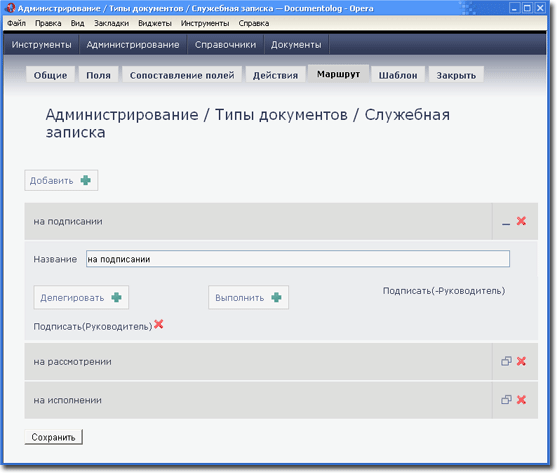Screen dimensions: 557x473
Task: Open the Шаблон tab
Action: coord(398,75)
